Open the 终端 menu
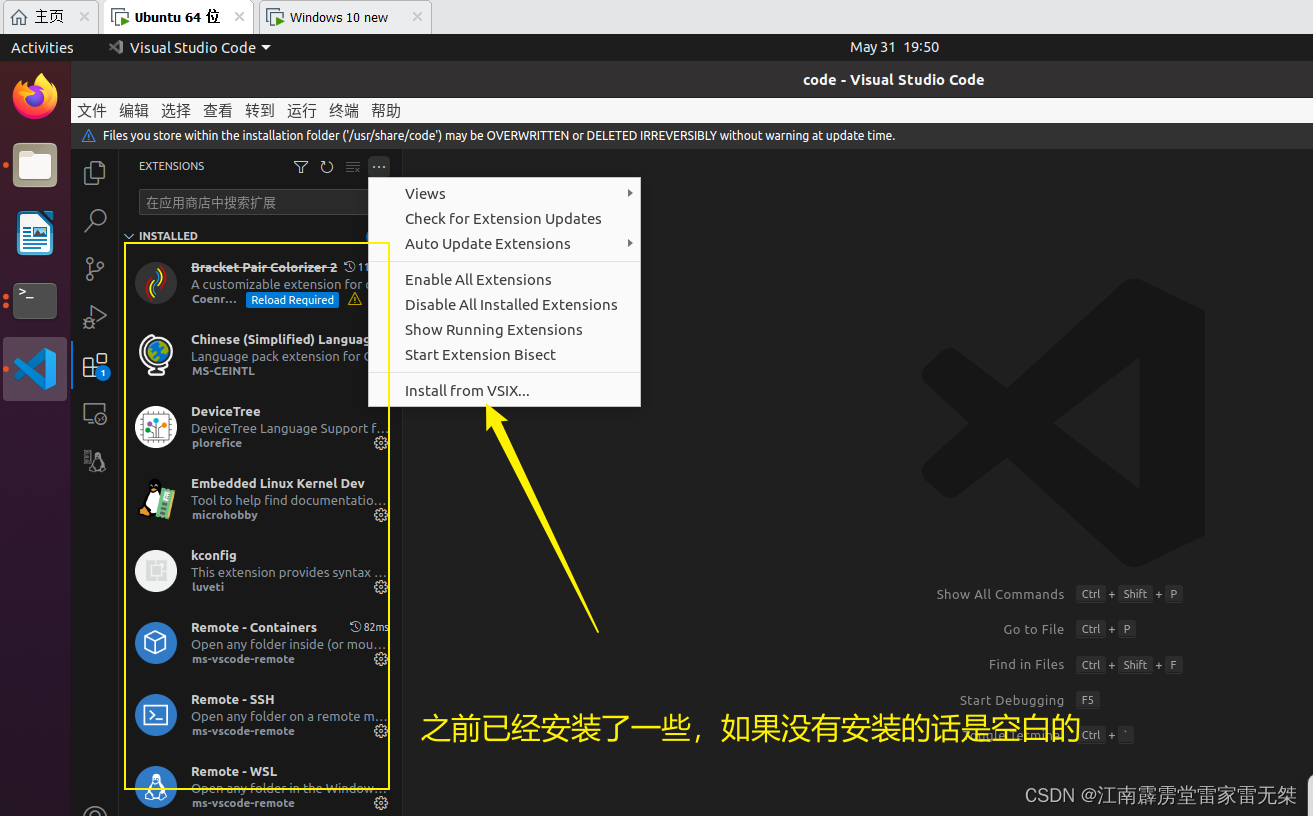The image size is (1313, 816). pyautogui.click(x=344, y=111)
